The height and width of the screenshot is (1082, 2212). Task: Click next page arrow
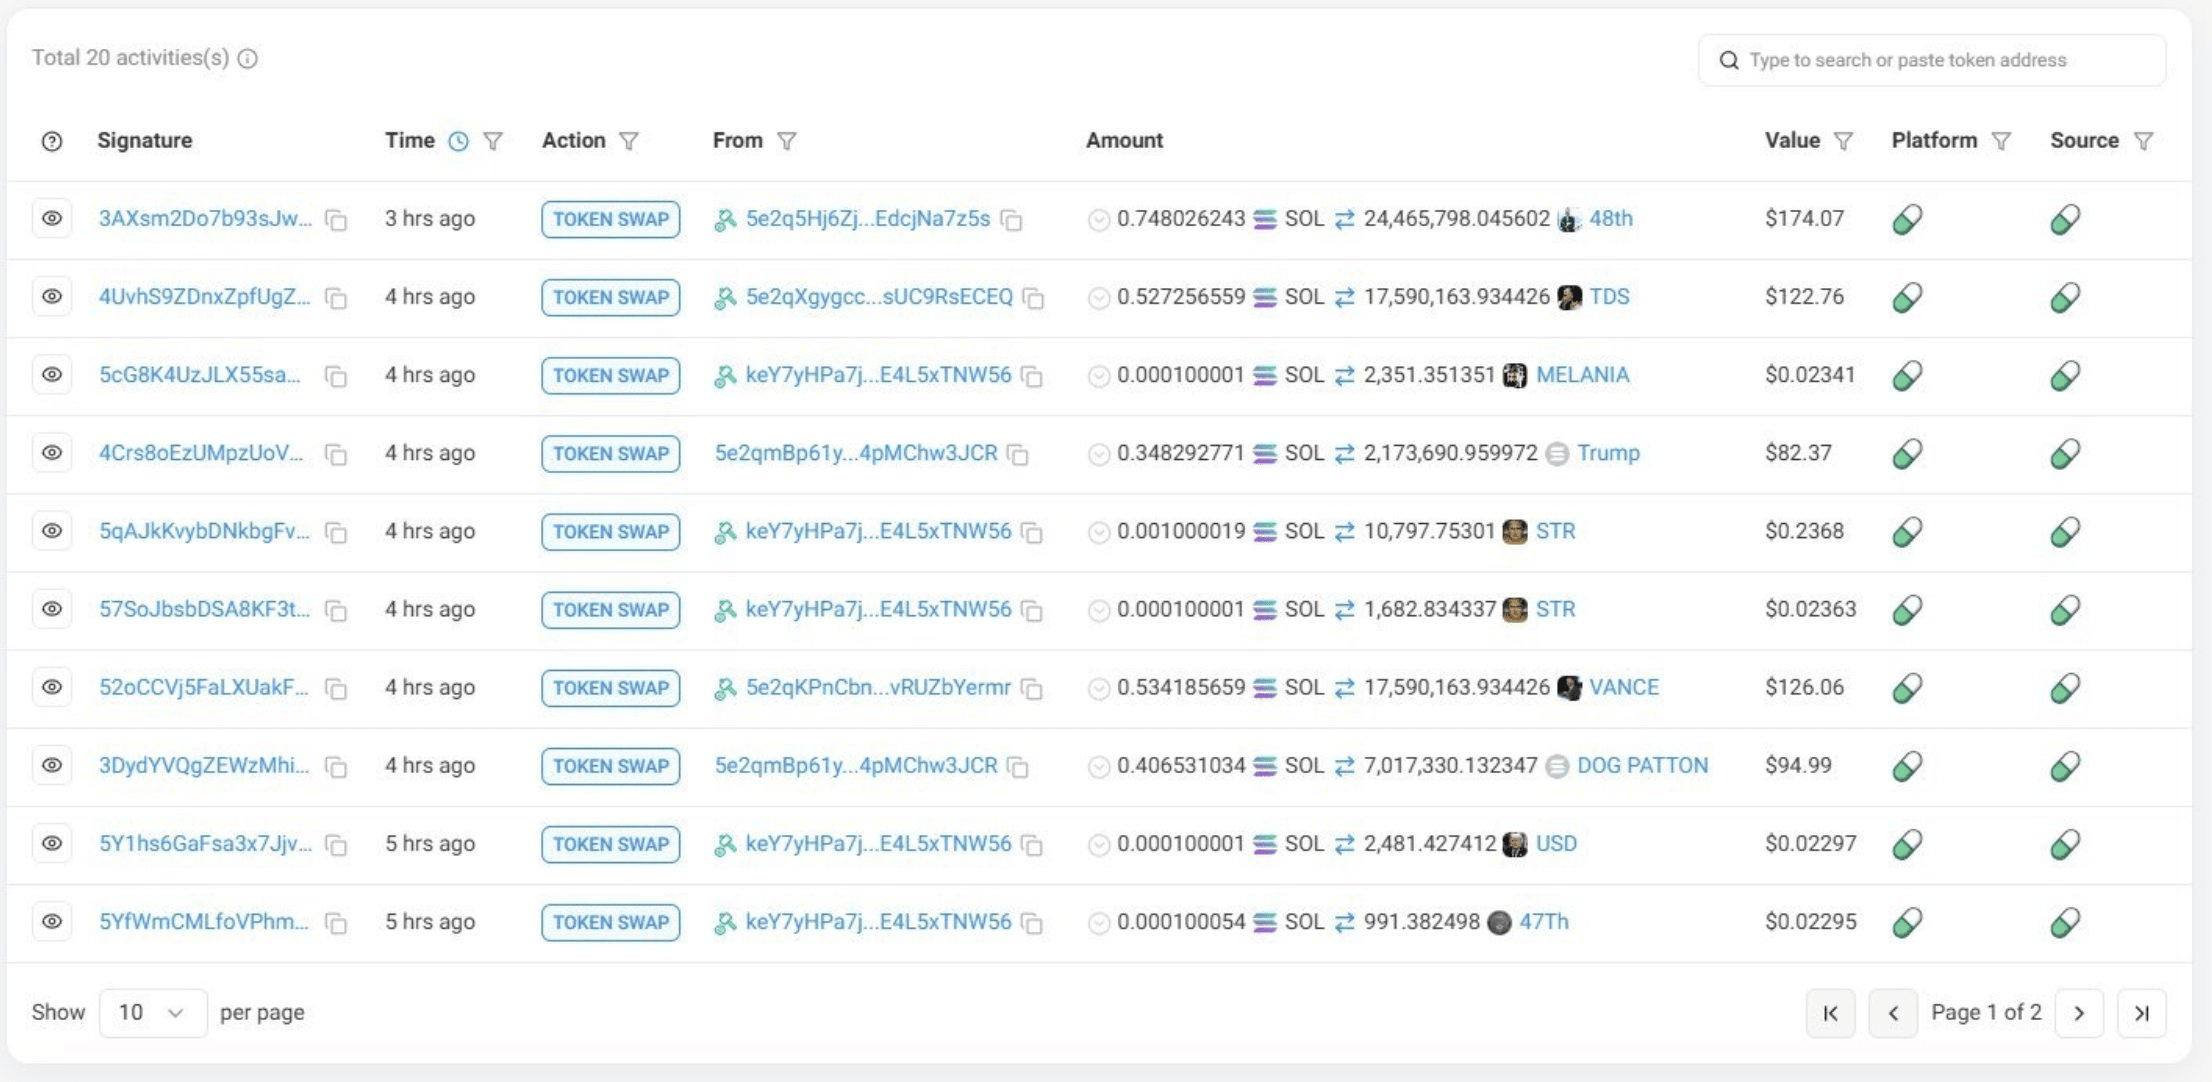(2079, 1013)
